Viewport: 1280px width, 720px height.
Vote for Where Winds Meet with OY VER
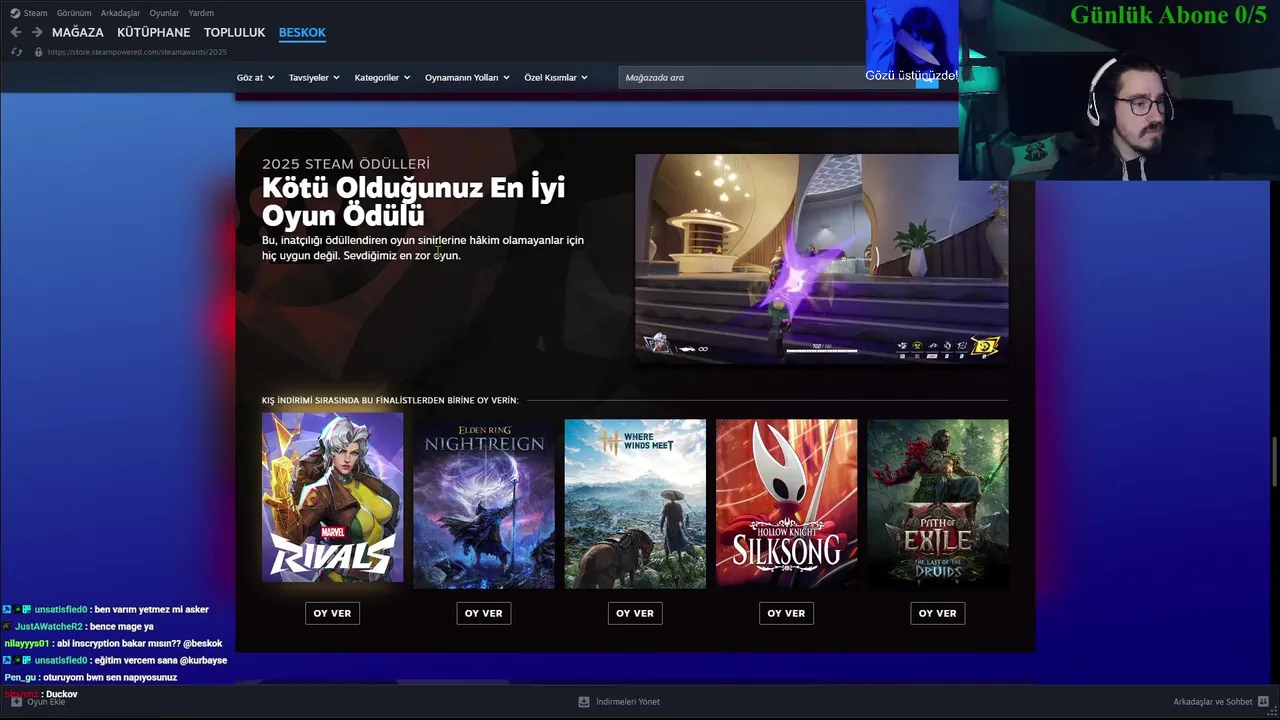click(x=635, y=613)
